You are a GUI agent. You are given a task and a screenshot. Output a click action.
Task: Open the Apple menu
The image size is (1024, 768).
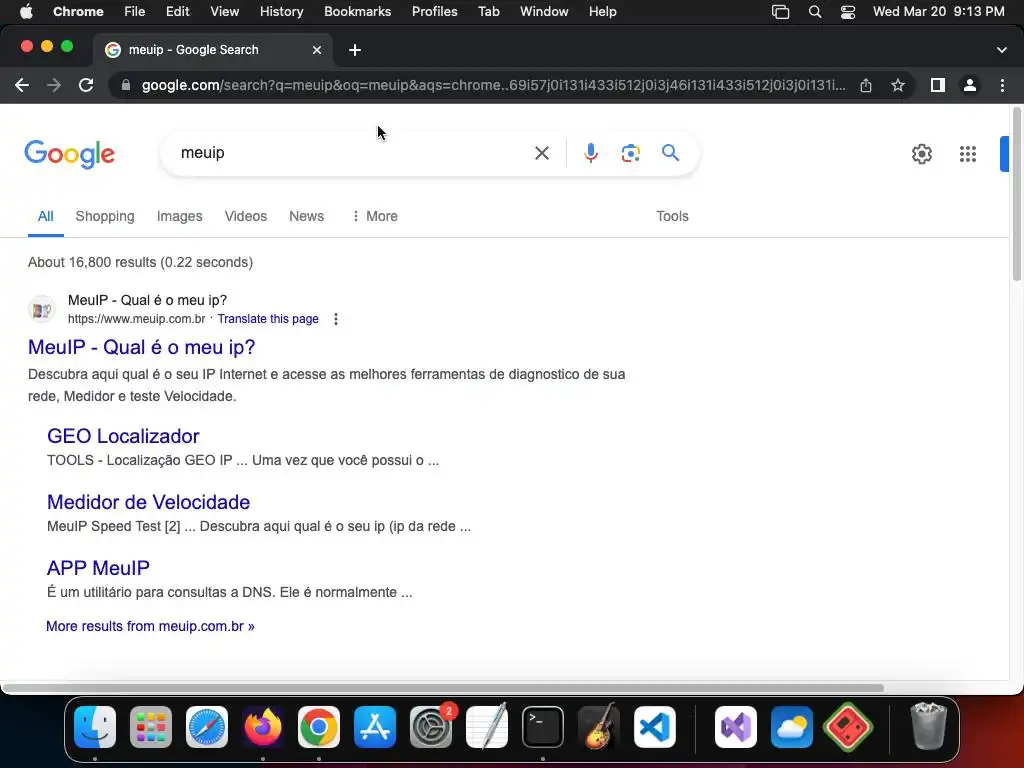(x=26, y=12)
